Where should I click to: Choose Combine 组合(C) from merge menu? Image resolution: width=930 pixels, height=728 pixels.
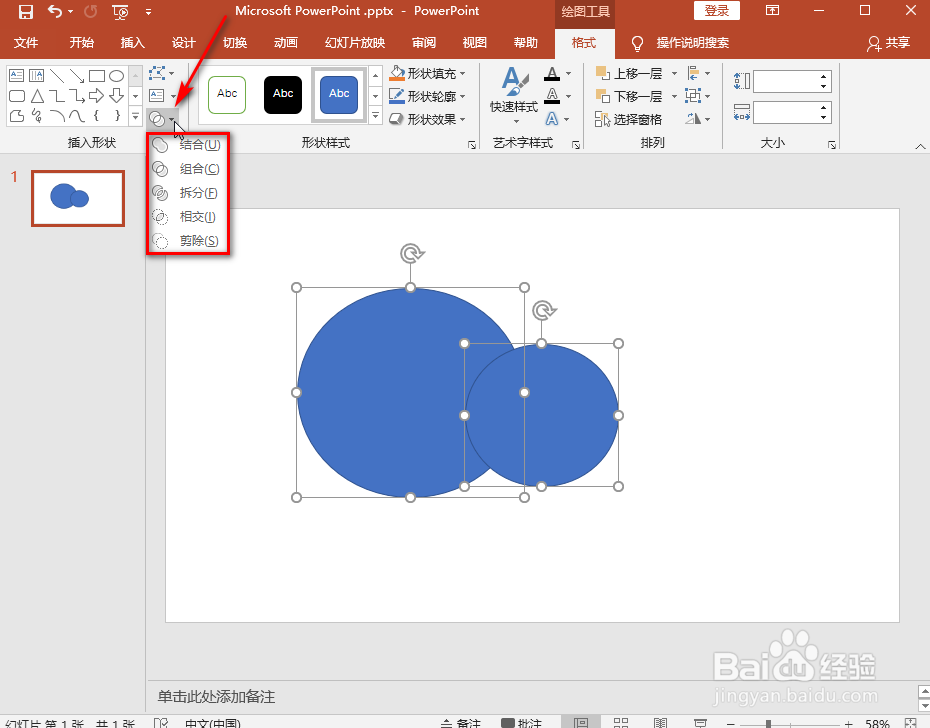click(187, 169)
